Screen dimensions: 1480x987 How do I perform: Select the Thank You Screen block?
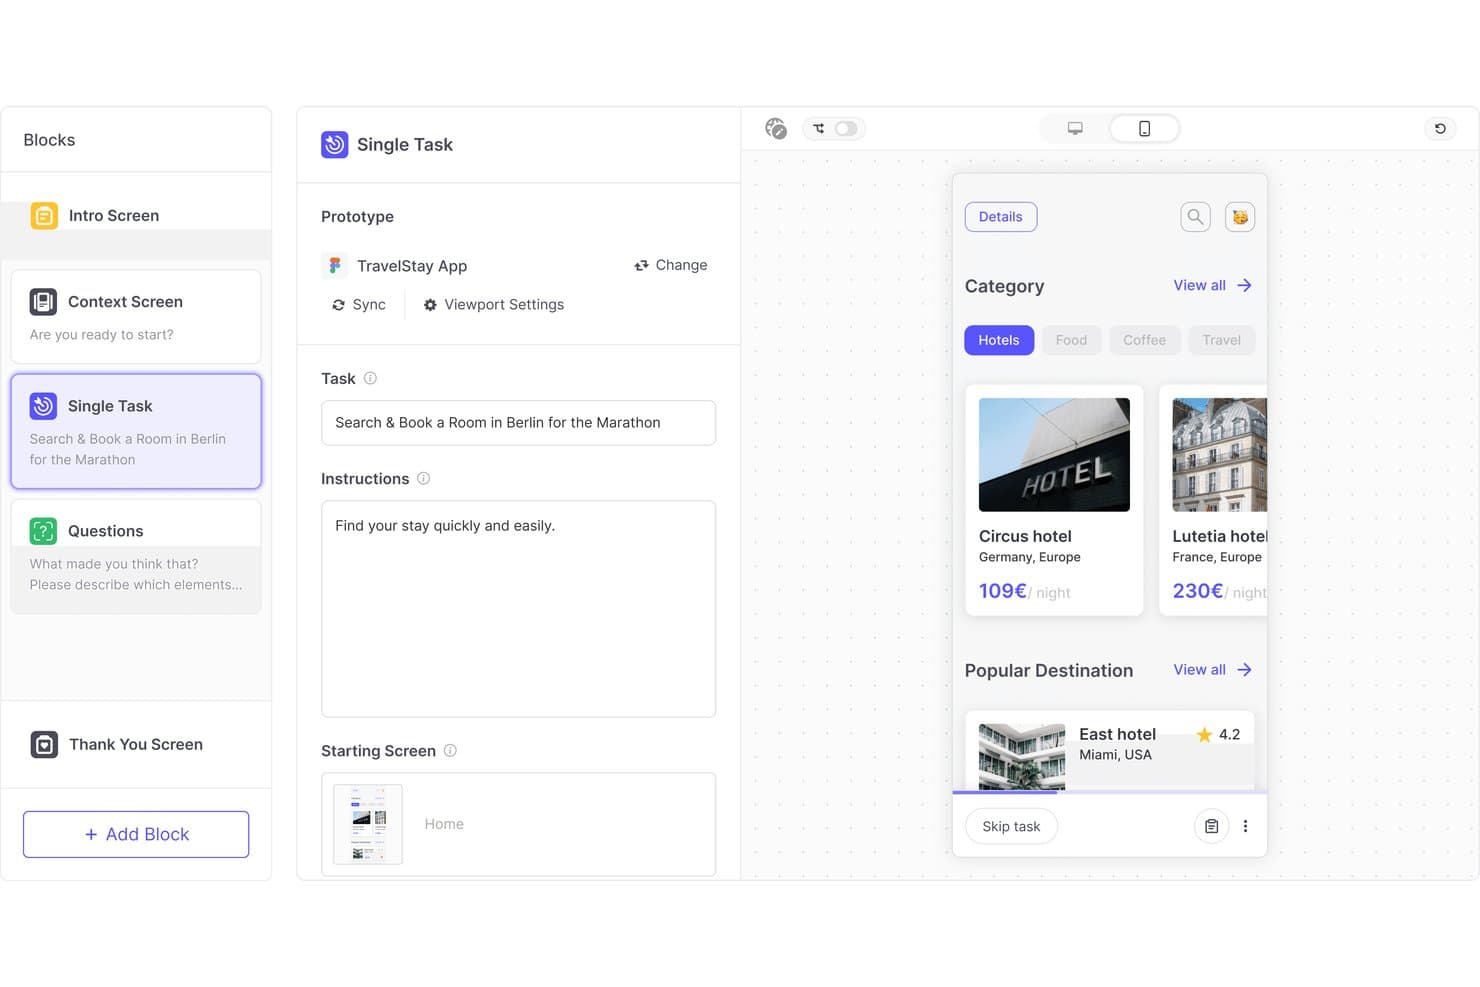tap(136, 745)
